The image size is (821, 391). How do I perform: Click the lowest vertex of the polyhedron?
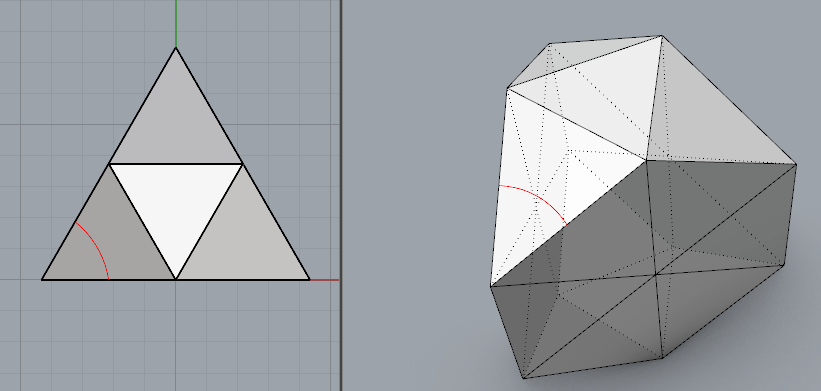pos(524,378)
